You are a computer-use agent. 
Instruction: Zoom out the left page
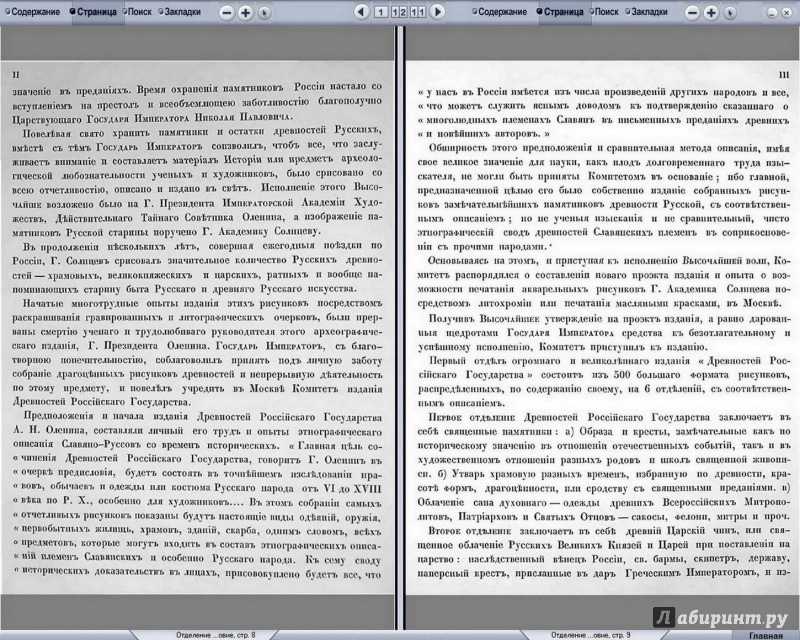[x=227, y=13]
